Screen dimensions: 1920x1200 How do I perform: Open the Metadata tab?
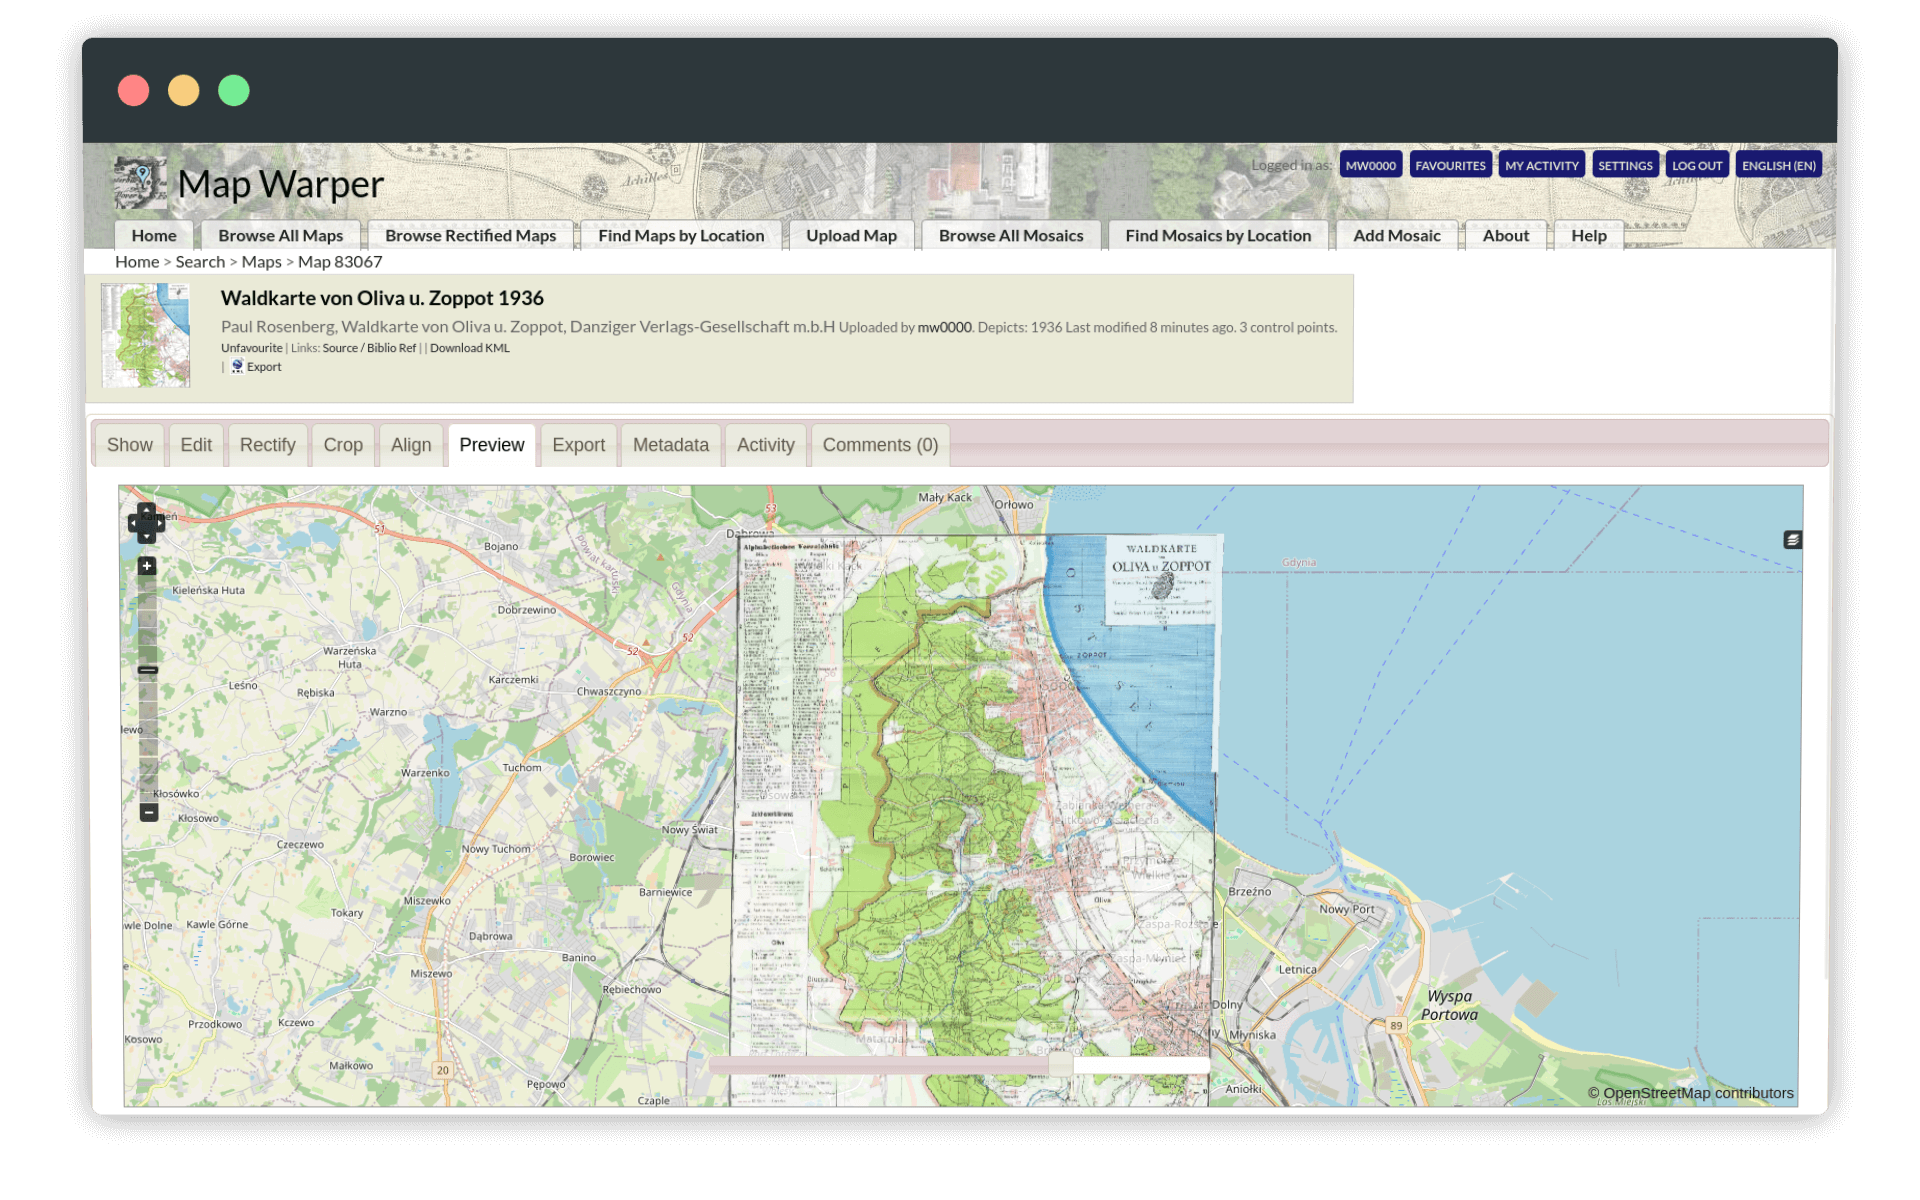[670, 445]
